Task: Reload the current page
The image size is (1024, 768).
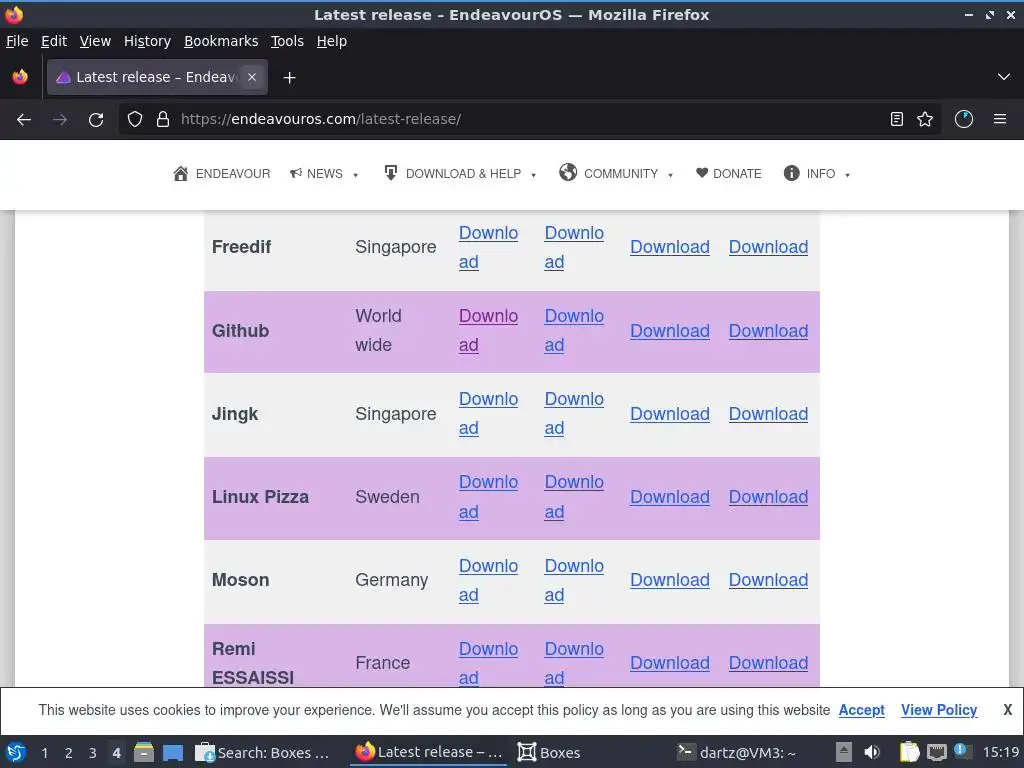Action: [x=96, y=120]
